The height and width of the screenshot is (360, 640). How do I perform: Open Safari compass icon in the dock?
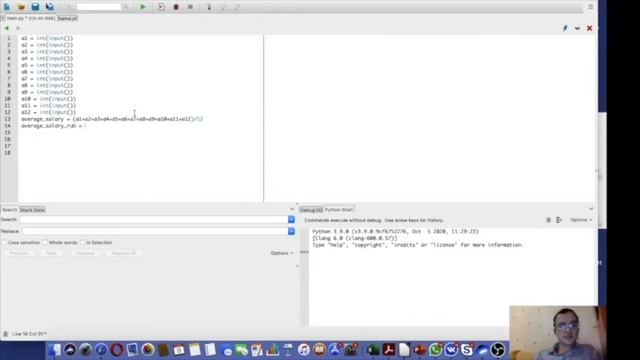click(101, 350)
